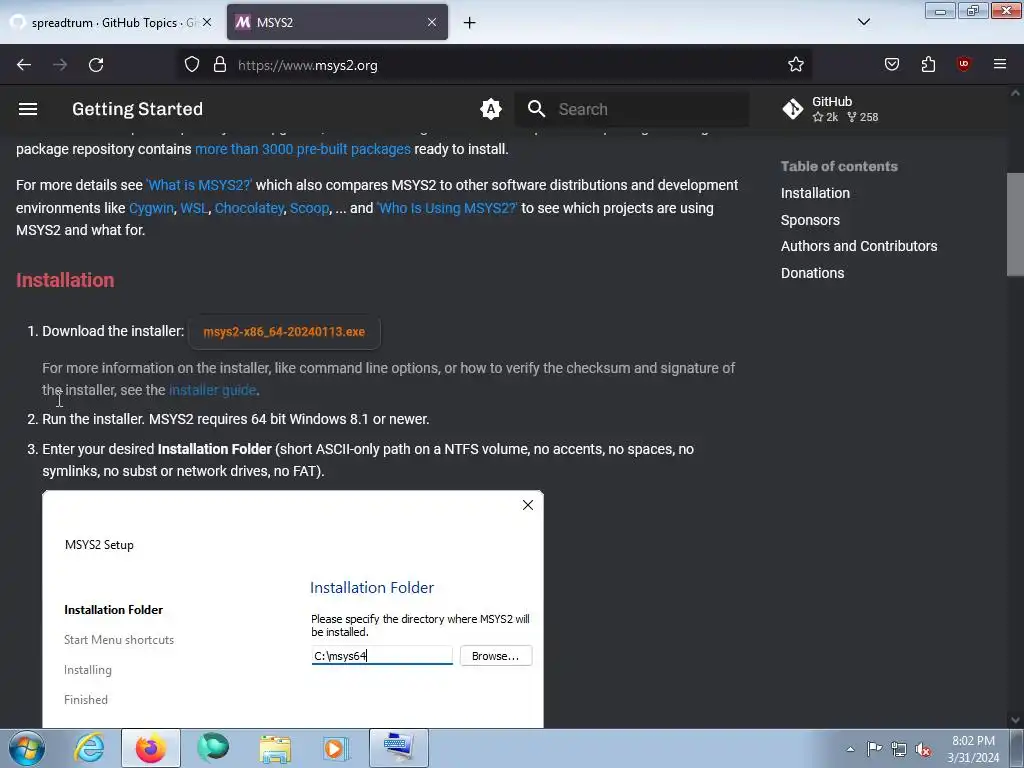Follow the WSL link

(x=194, y=208)
